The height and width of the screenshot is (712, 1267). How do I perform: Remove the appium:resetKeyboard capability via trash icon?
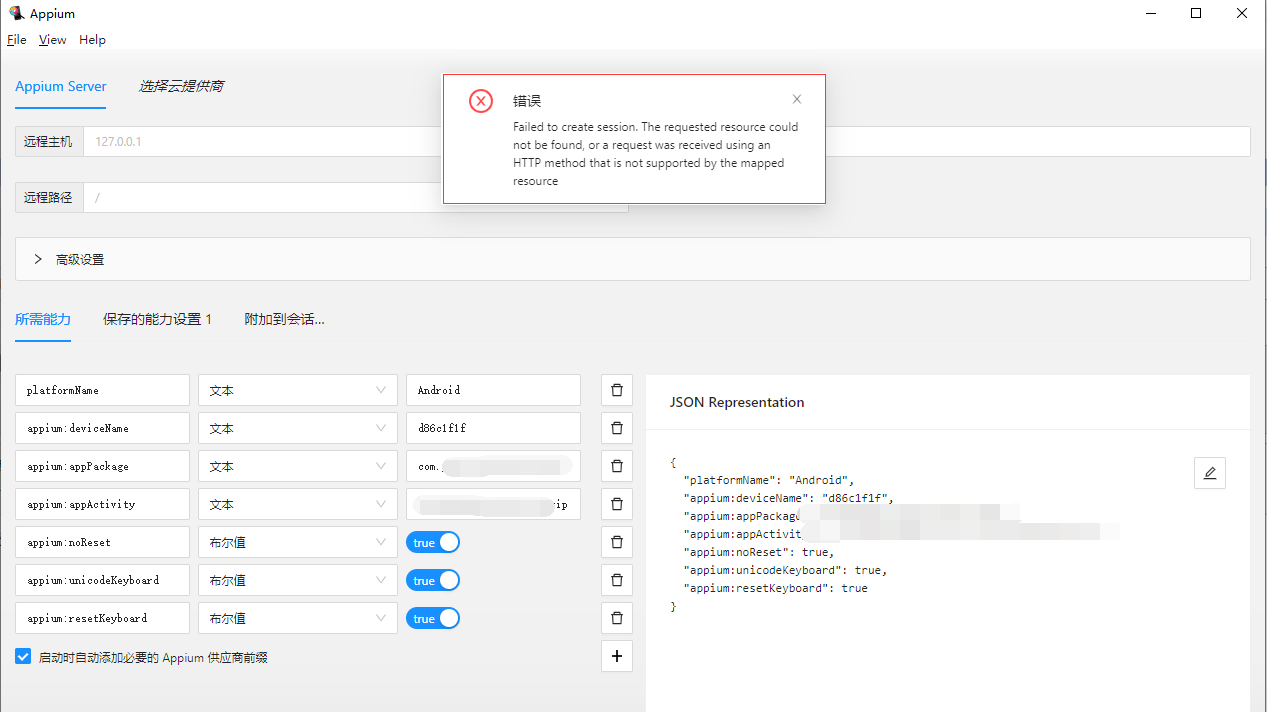coord(616,618)
